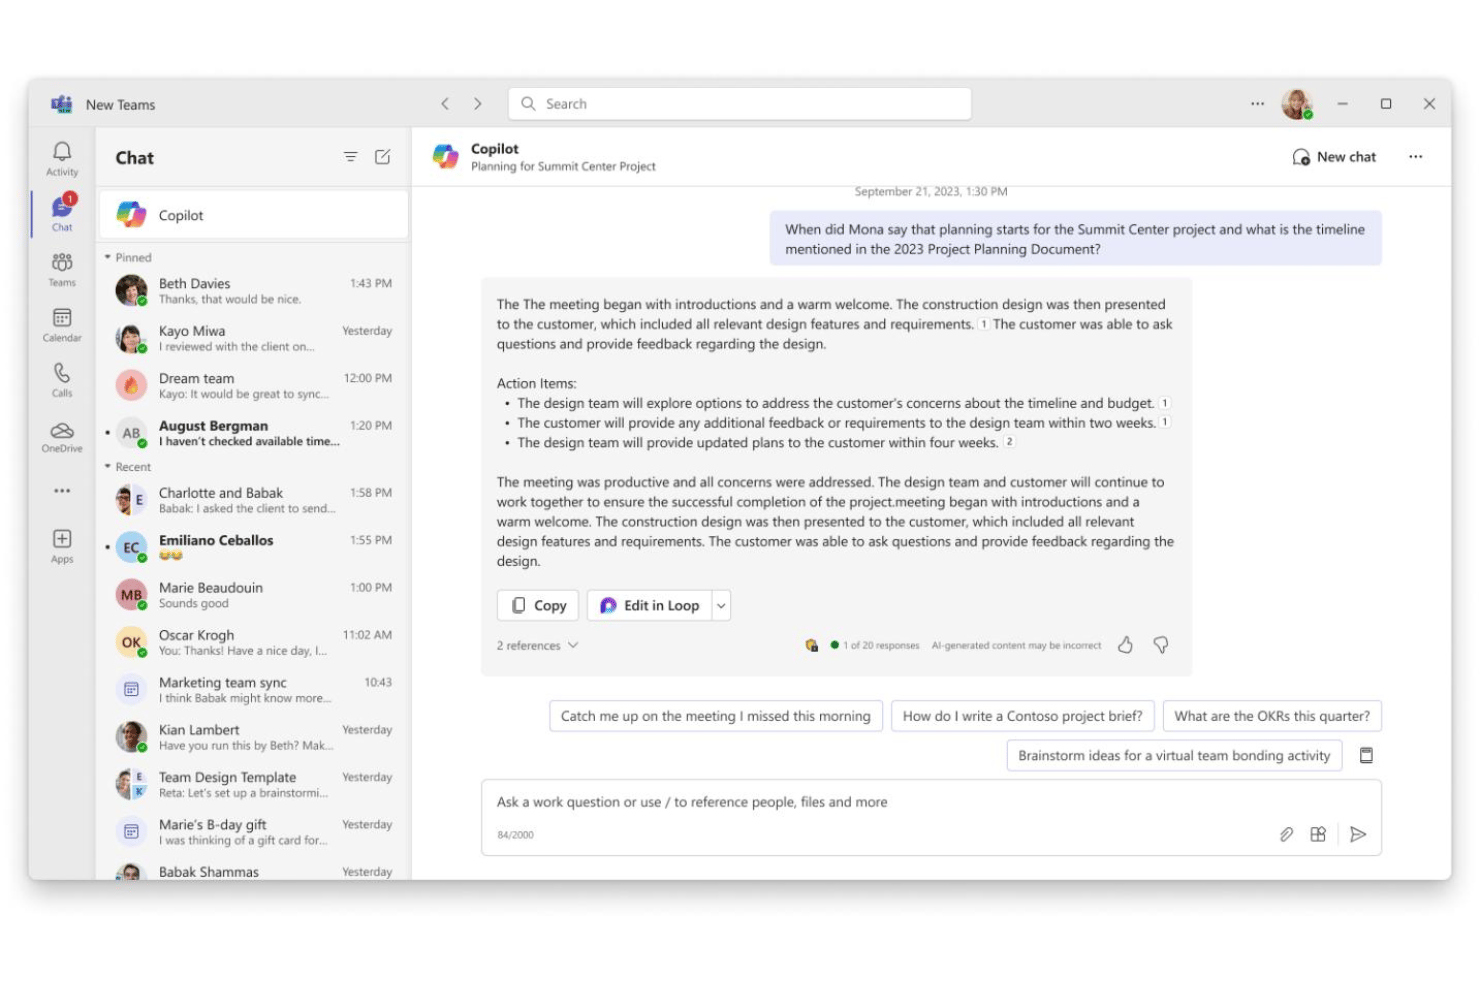Open Team Design Template chat
The width and height of the screenshot is (1480, 987).
tap(253, 784)
